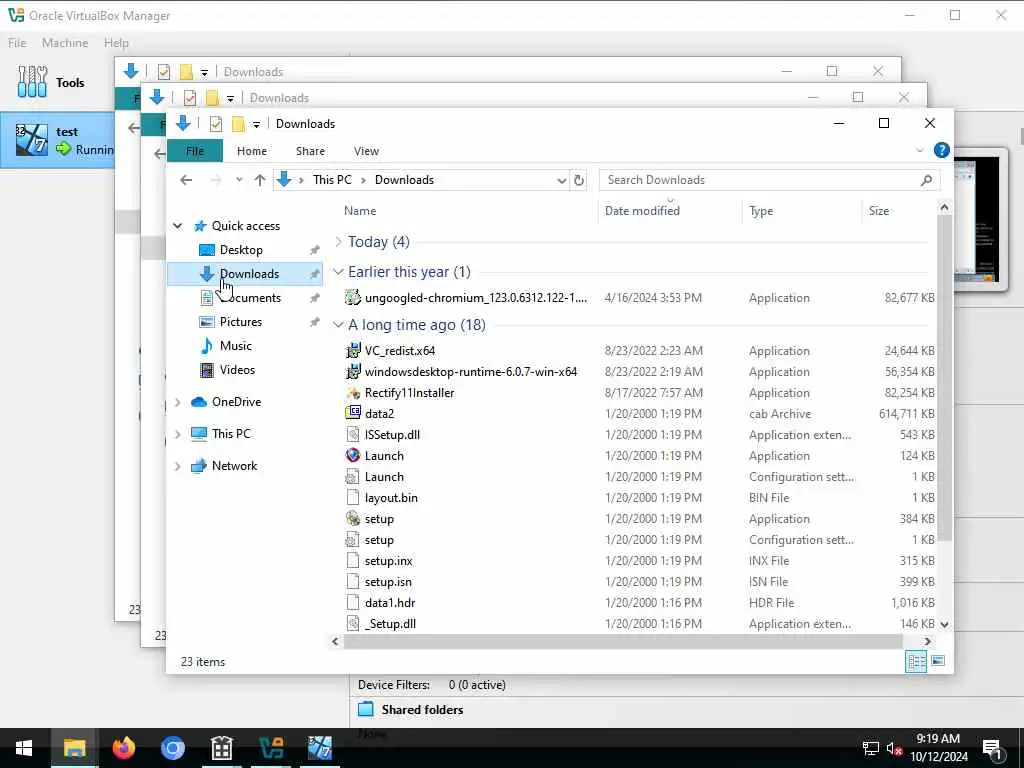Screen dimensions: 1024x768
Task: Expand the ribbon using the chevron
Action: tap(920, 150)
